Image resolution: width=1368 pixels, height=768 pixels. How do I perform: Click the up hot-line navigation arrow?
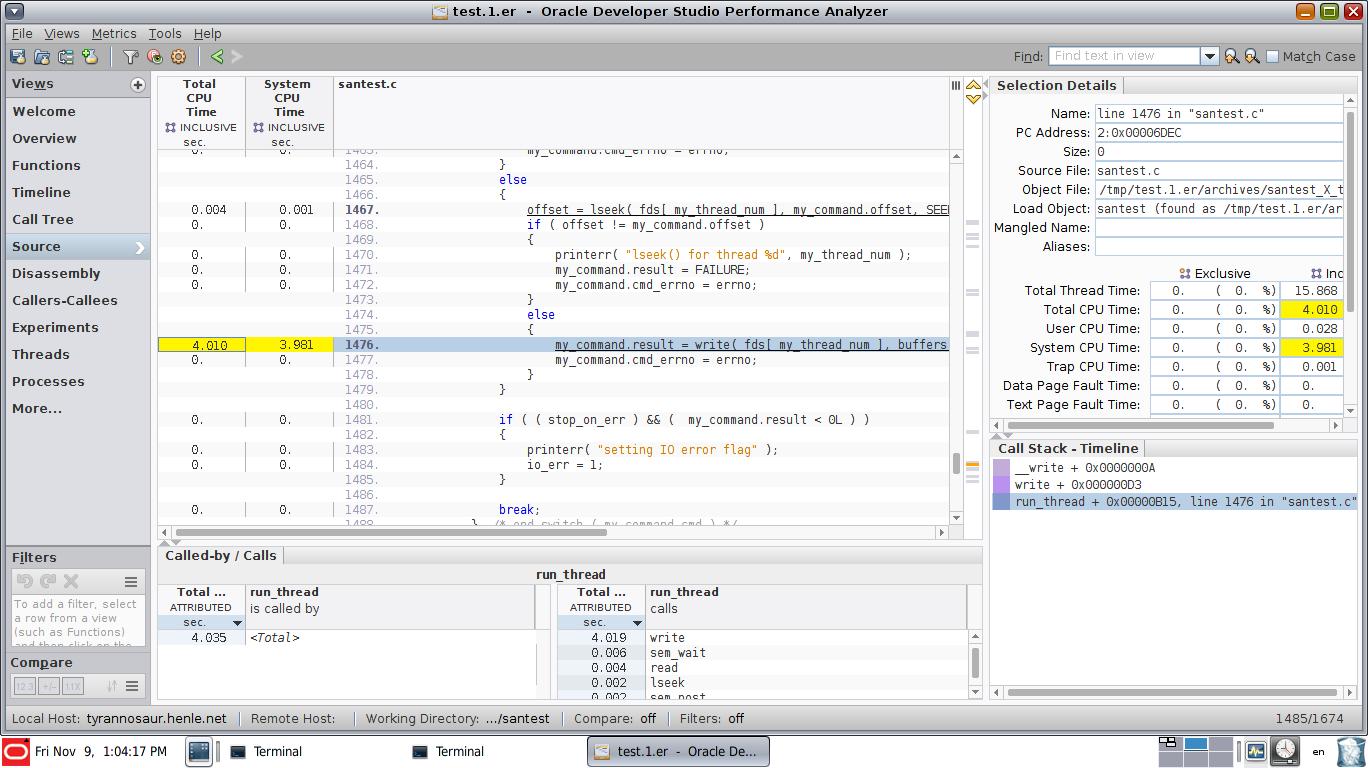[x=973, y=86]
